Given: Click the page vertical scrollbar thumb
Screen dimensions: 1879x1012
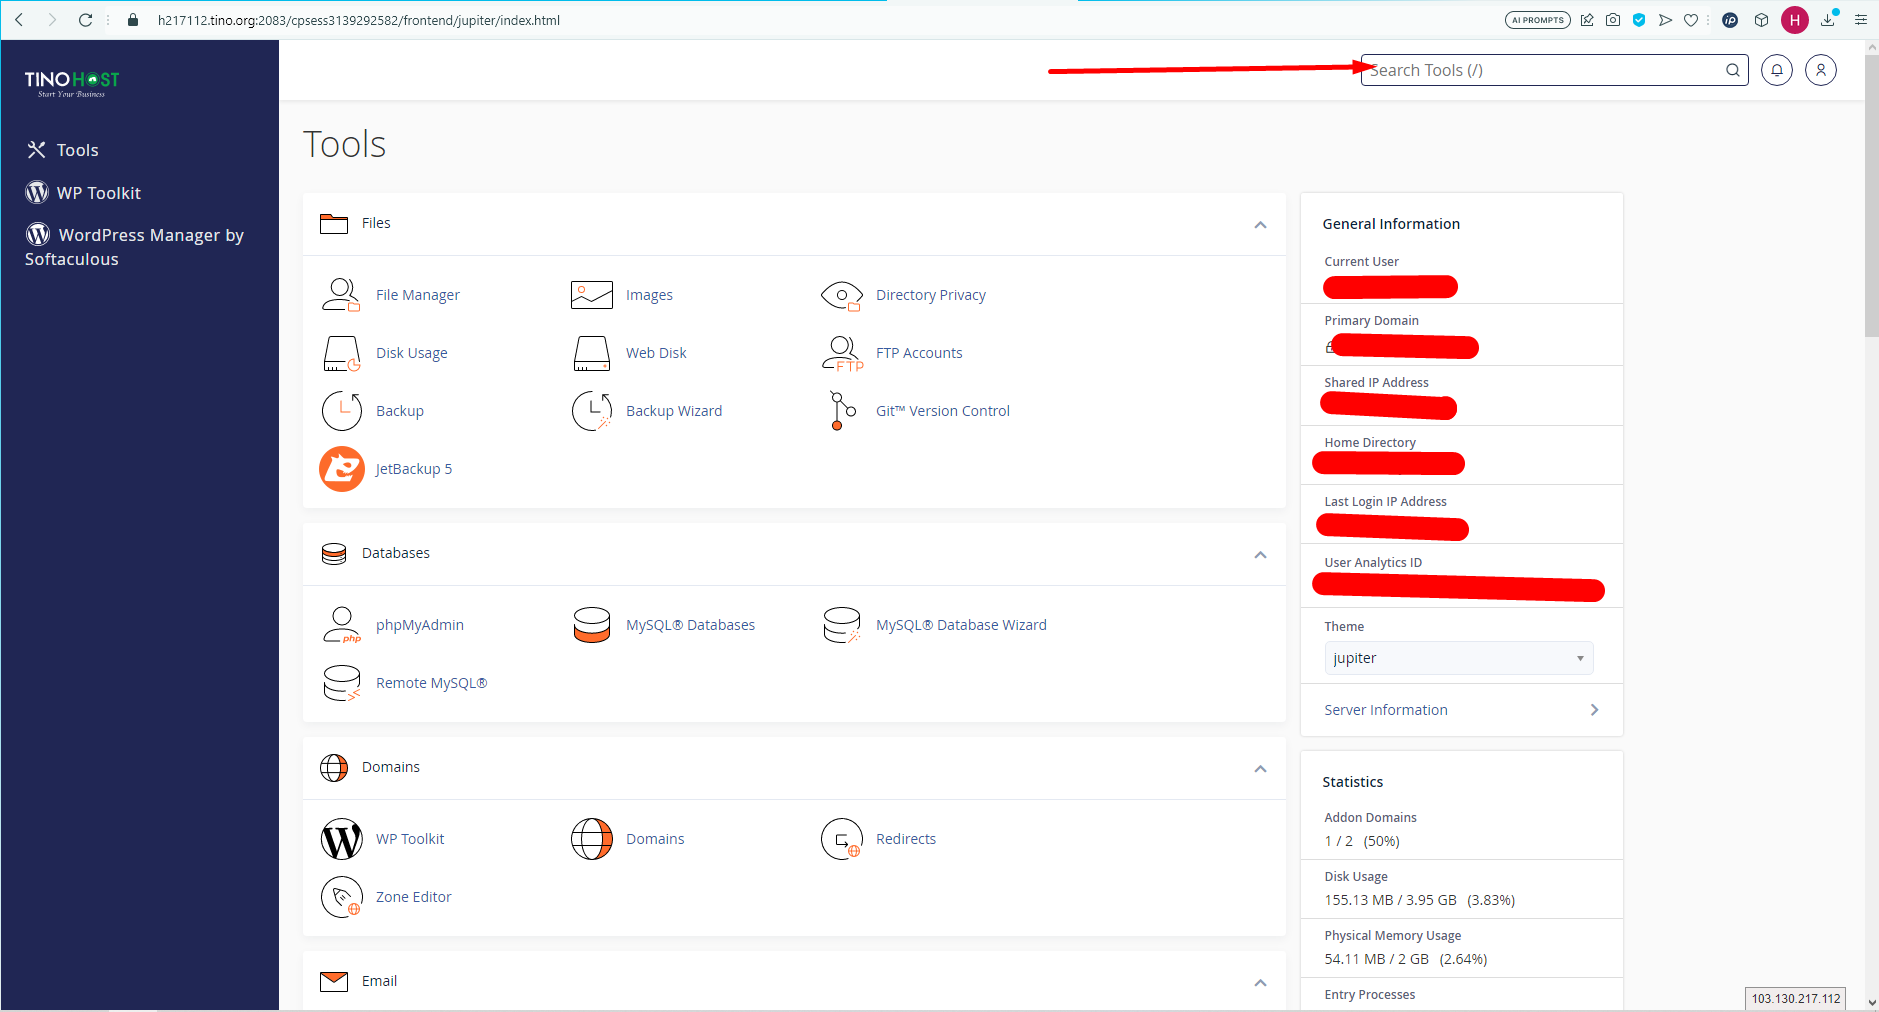Looking at the screenshot, I should click(1871, 195).
